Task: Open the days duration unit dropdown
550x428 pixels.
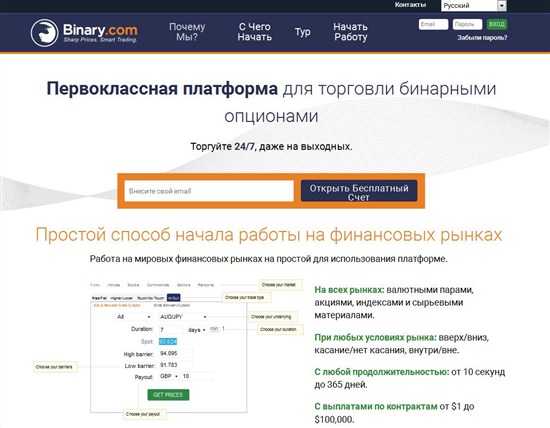Action: (x=196, y=330)
